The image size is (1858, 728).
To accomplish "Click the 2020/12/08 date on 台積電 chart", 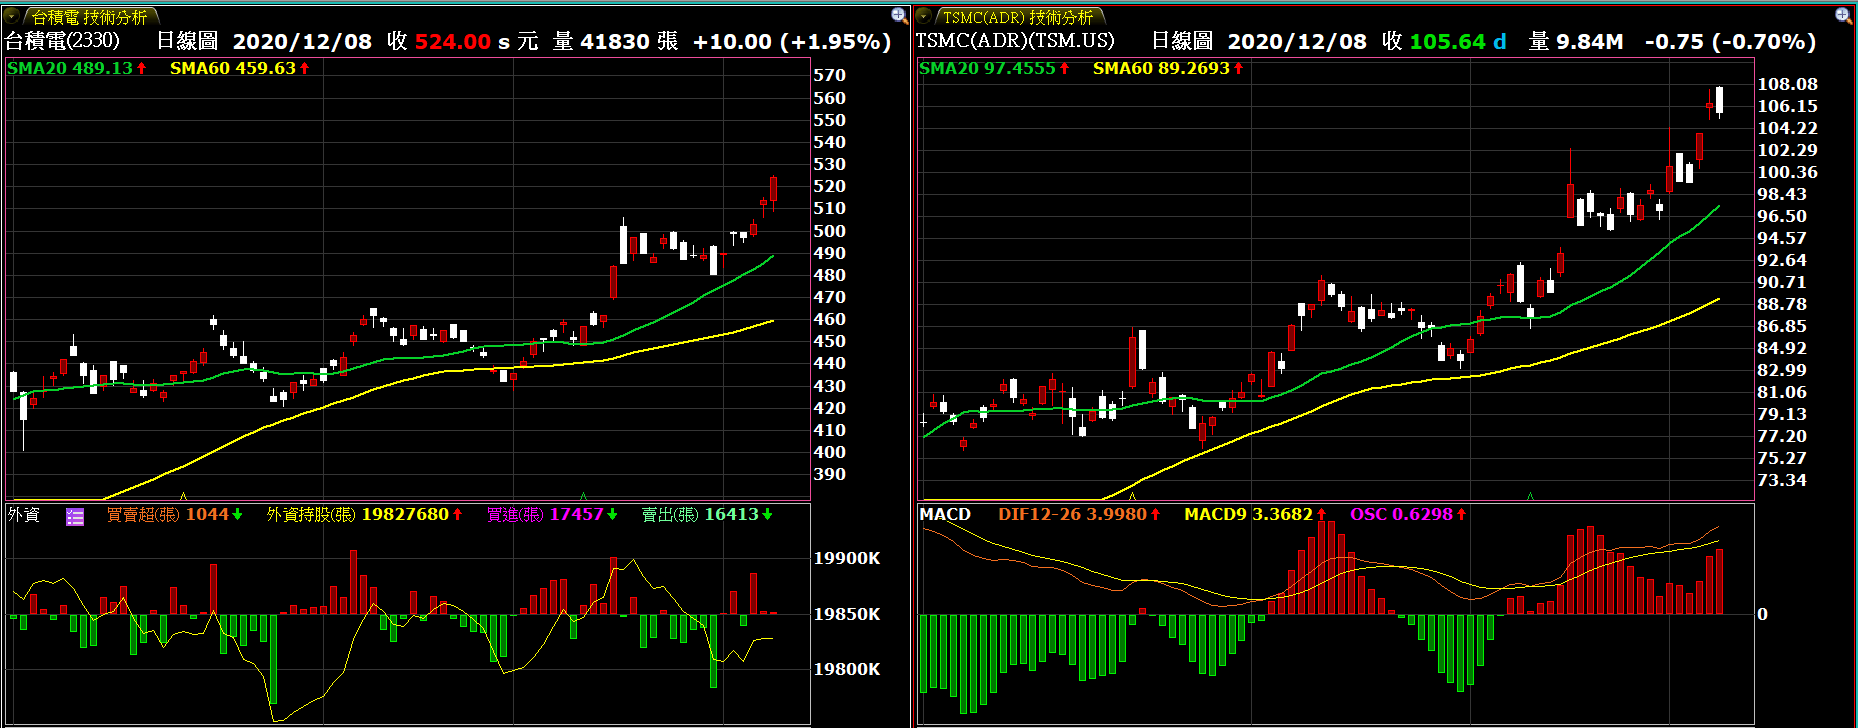I will 302,42.
